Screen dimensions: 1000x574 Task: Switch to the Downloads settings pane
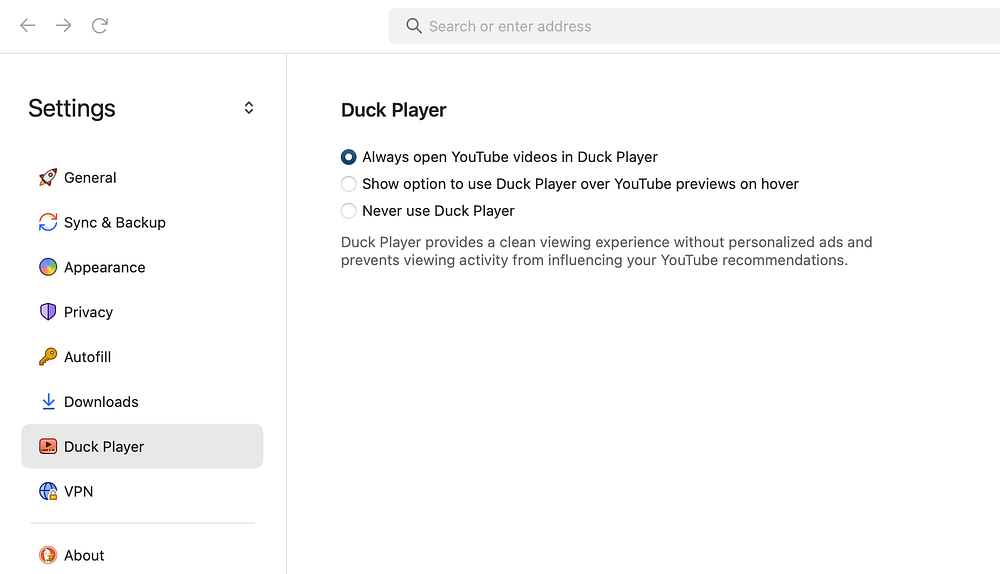point(101,402)
